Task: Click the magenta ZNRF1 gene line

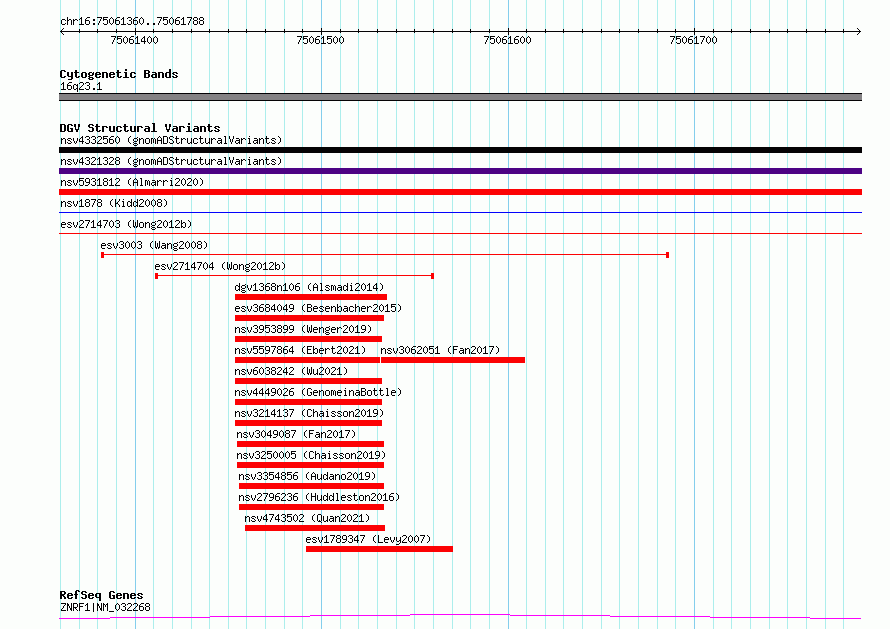Action: coord(460,617)
